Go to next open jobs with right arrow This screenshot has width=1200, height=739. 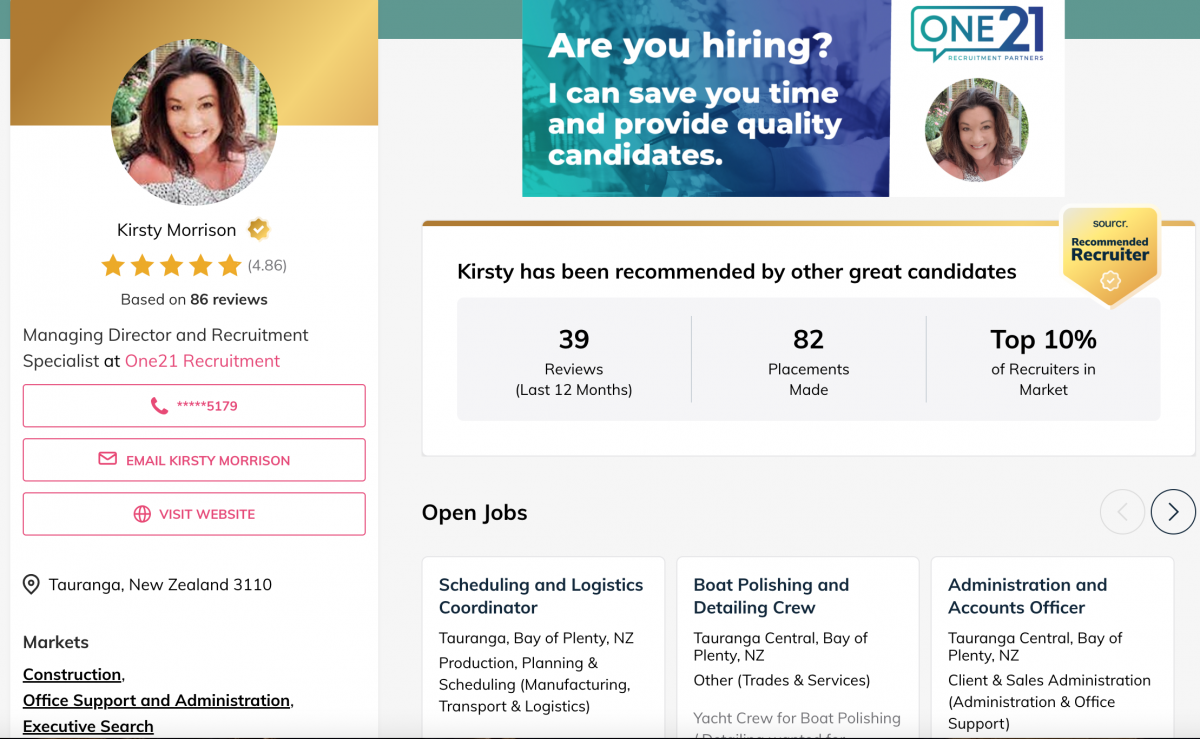(1173, 512)
